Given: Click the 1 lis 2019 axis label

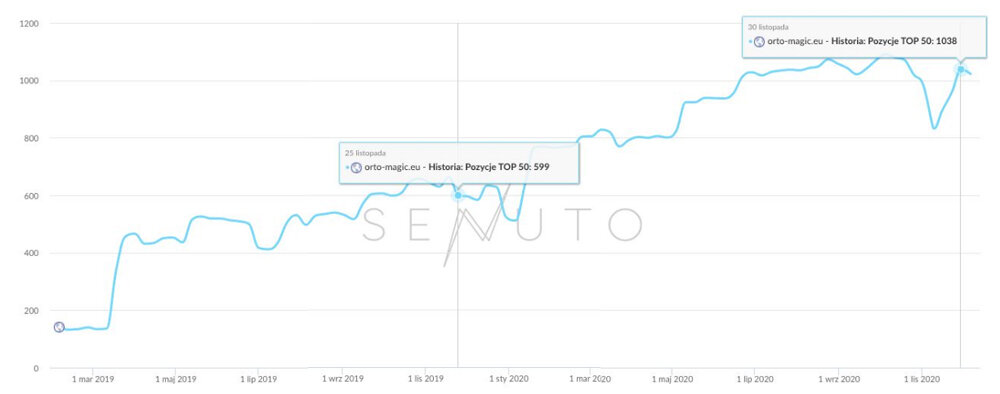Looking at the screenshot, I should [x=424, y=379].
